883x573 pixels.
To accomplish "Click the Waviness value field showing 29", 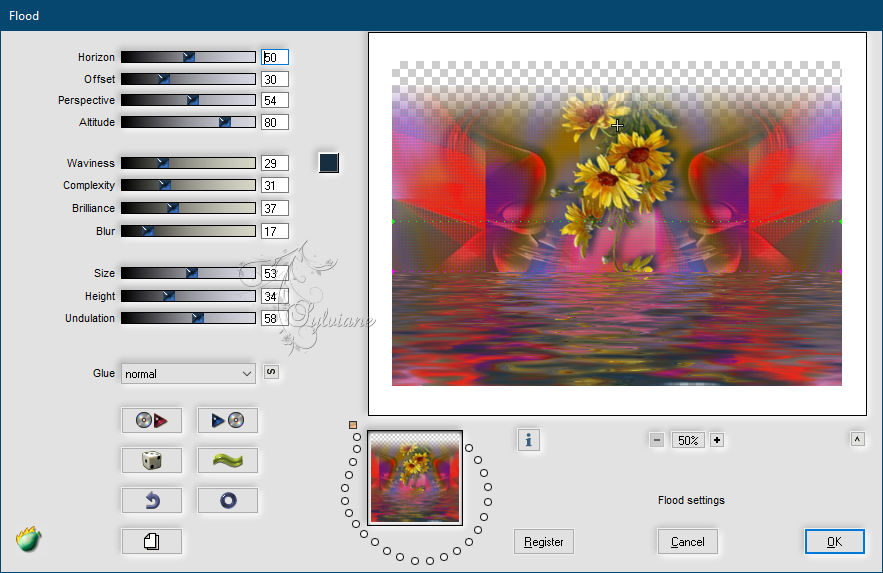I will [275, 163].
